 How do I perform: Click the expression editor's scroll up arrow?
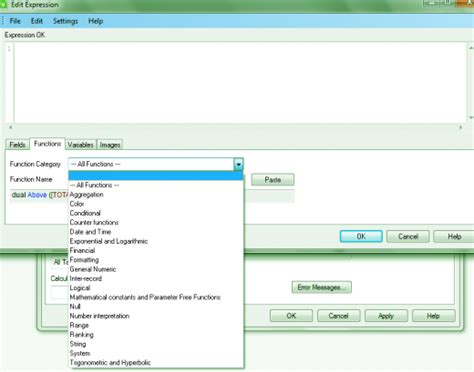tap(471, 48)
